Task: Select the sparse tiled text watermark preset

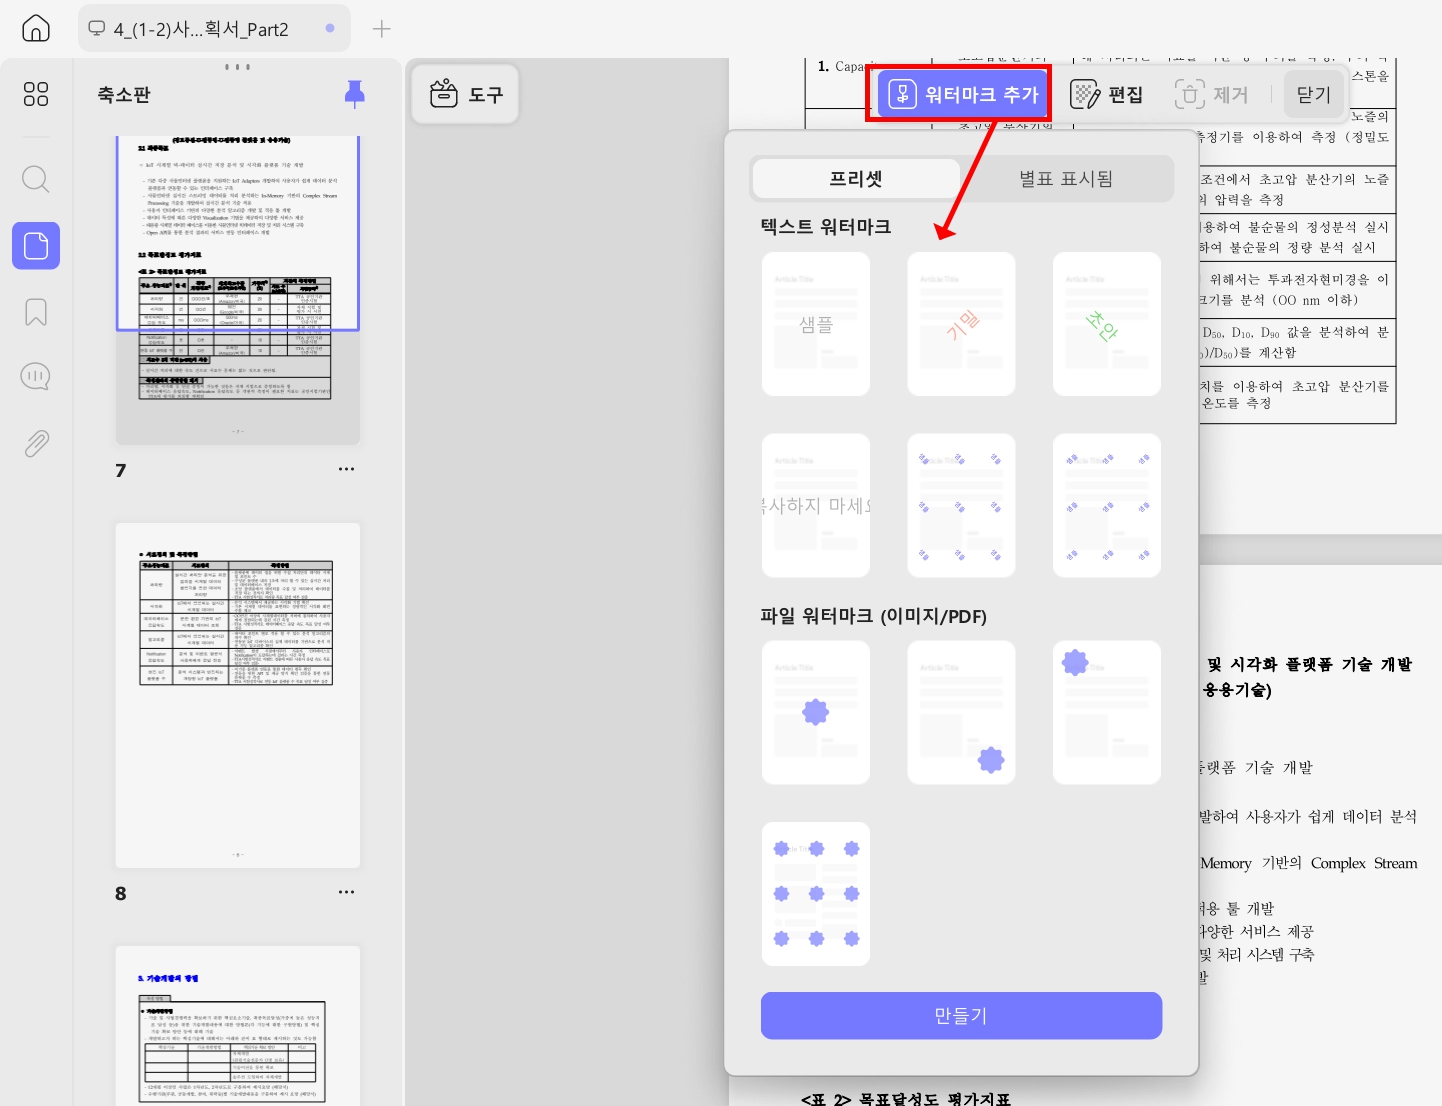Action: point(961,505)
